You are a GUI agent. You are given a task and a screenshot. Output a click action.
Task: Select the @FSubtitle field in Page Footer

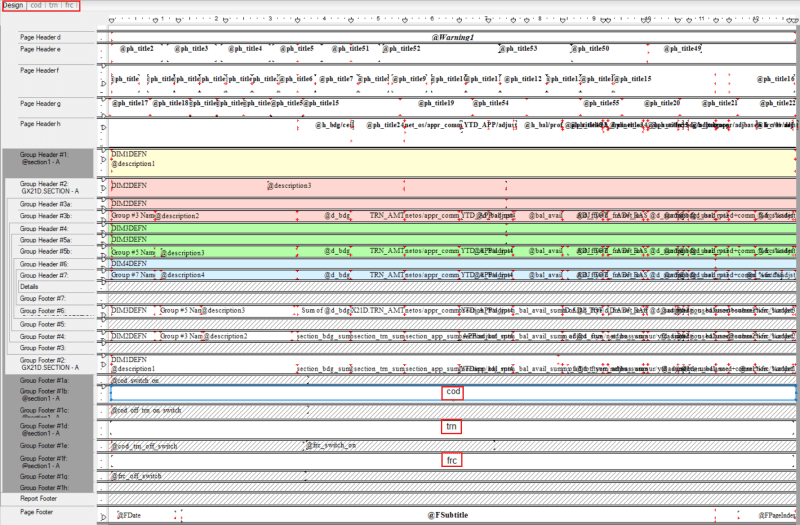pyautogui.click(x=448, y=515)
